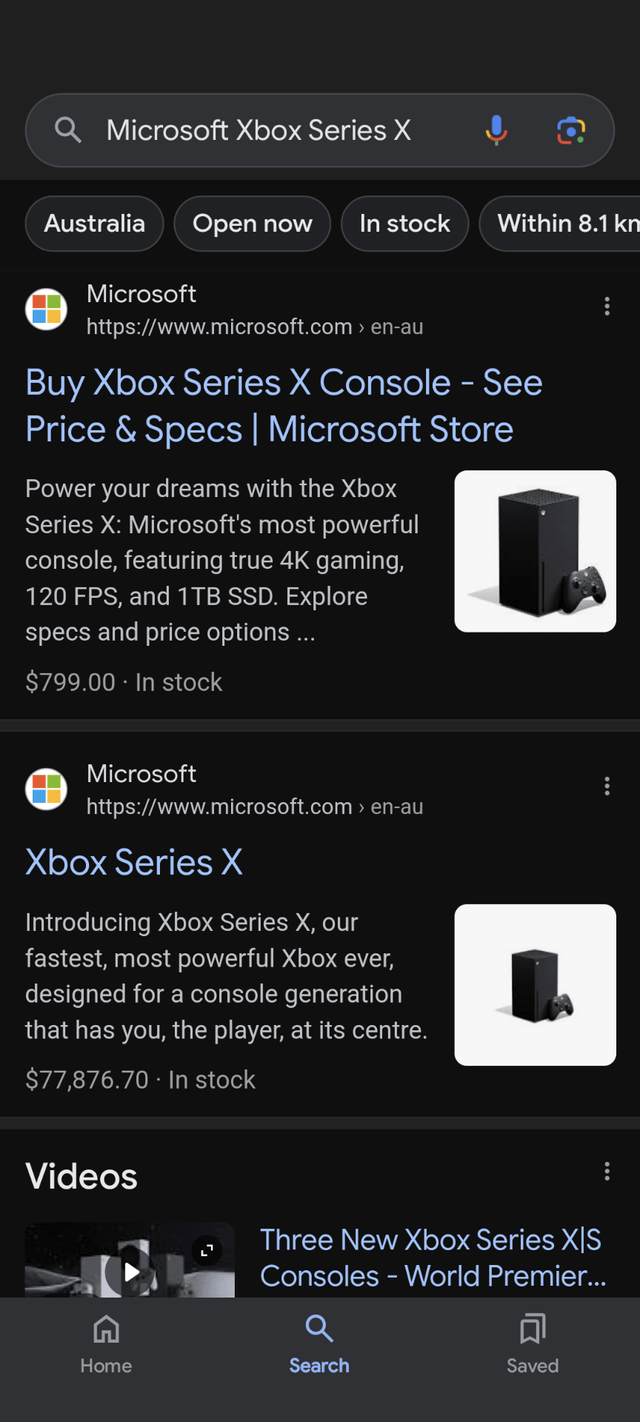The image size is (640, 1422).
Task: Toggle the Australia filter chip
Action: [94, 224]
